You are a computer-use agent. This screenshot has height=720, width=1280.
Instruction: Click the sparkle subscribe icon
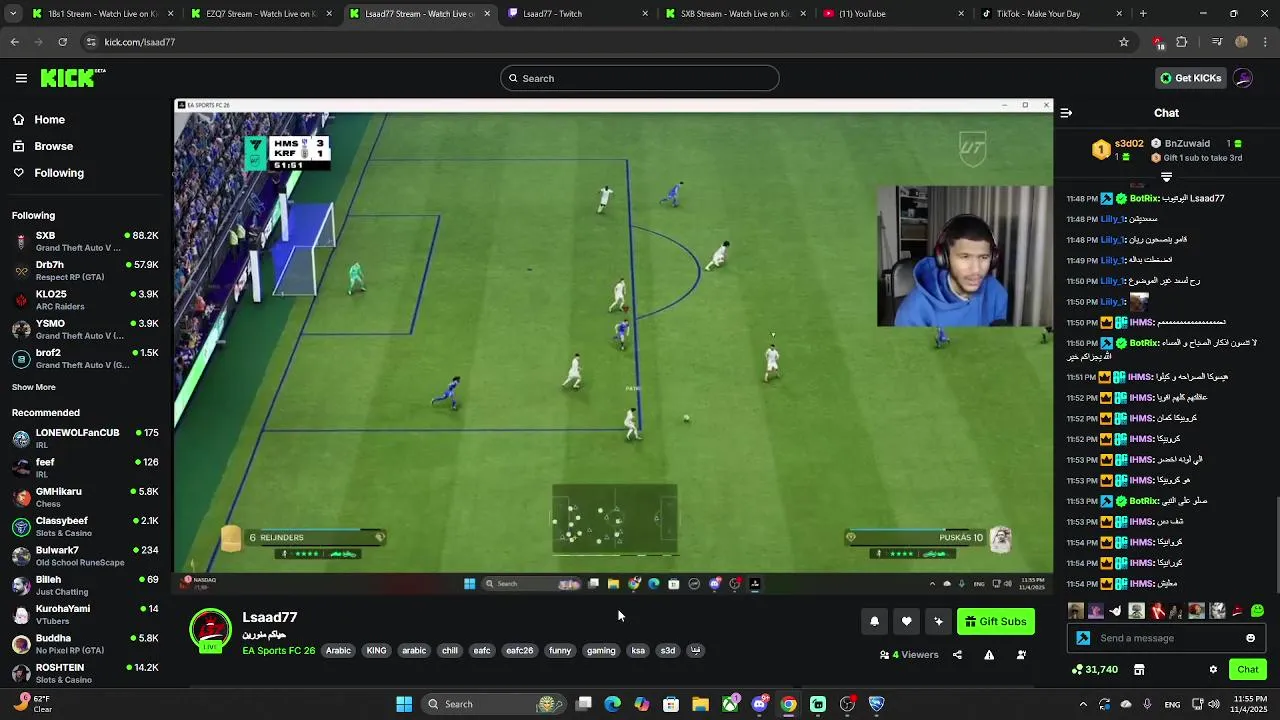938,621
